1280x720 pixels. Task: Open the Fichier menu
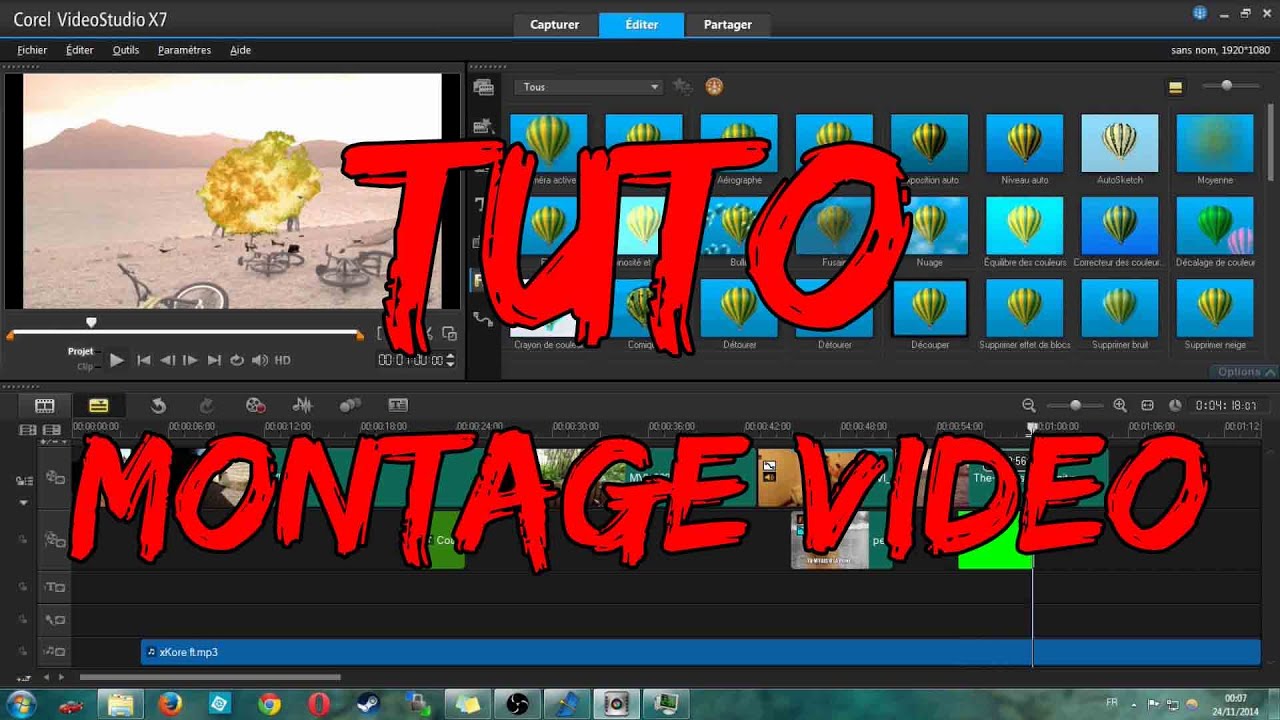pyautogui.click(x=32, y=50)
